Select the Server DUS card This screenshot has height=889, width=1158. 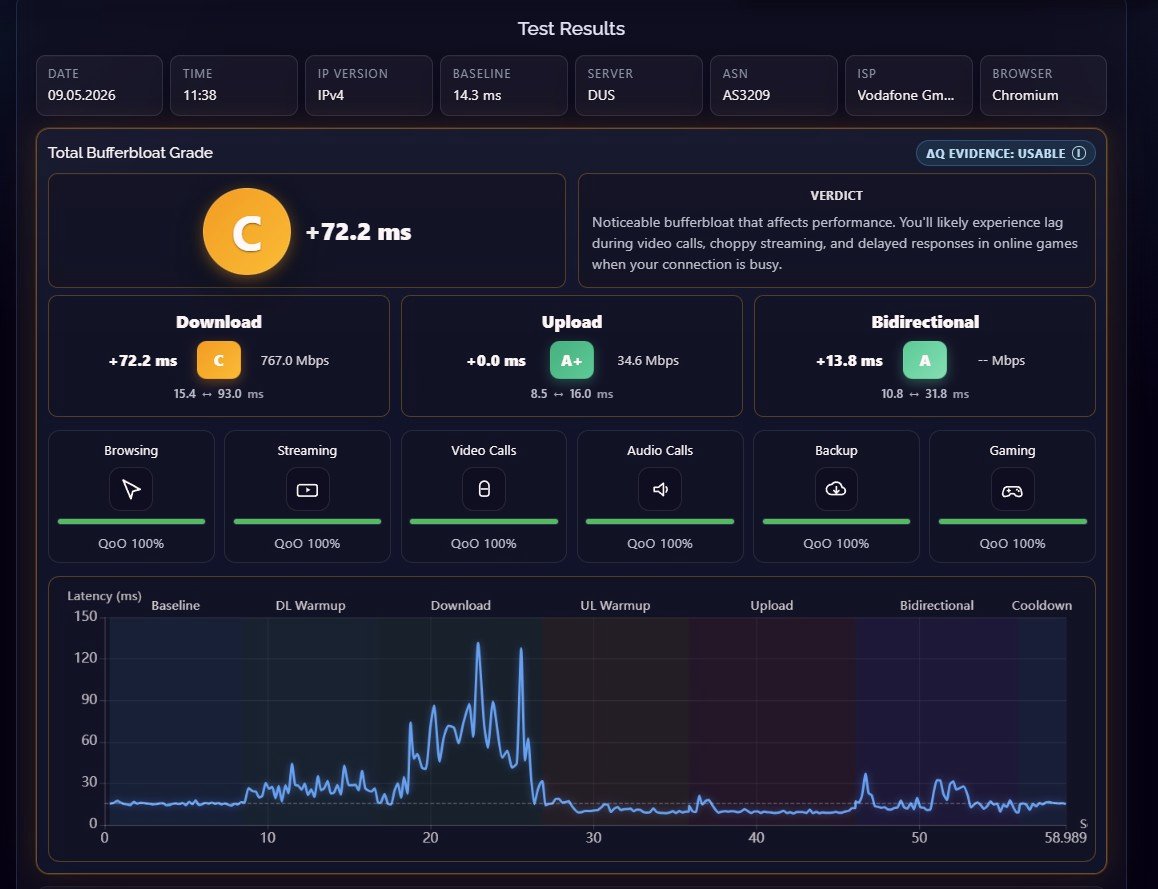pyautogui.click(x=639, y=85)
